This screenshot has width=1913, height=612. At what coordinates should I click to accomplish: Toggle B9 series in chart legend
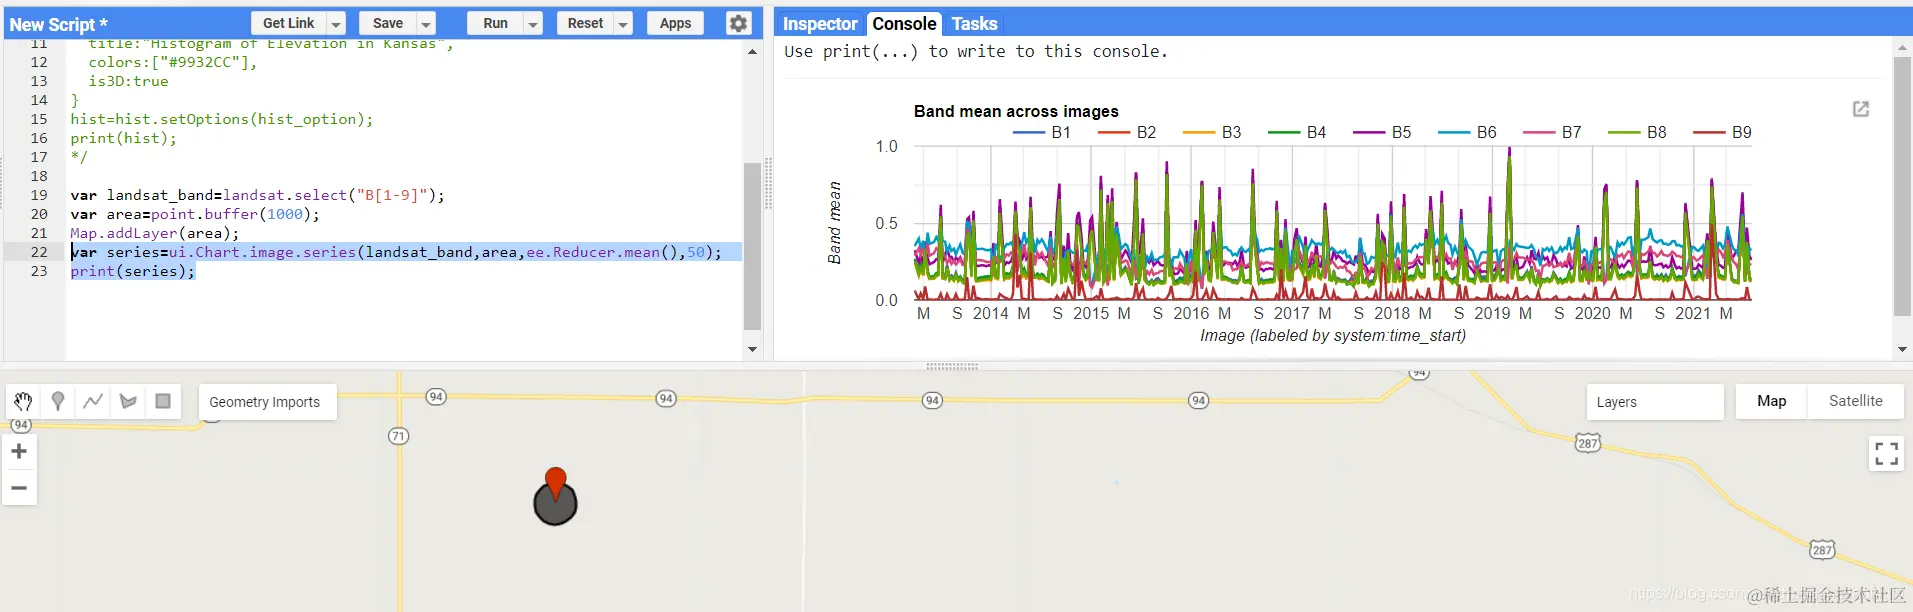pos(1722,132)
